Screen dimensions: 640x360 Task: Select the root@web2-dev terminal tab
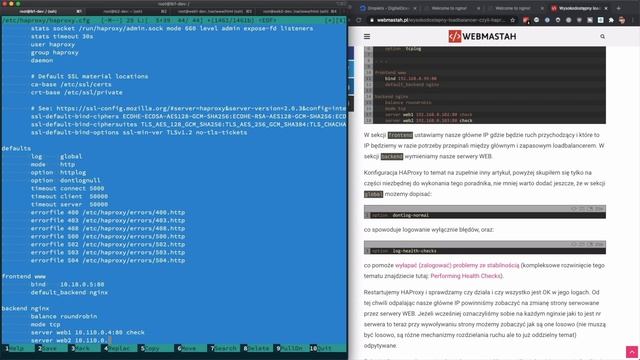click(300, 11)
